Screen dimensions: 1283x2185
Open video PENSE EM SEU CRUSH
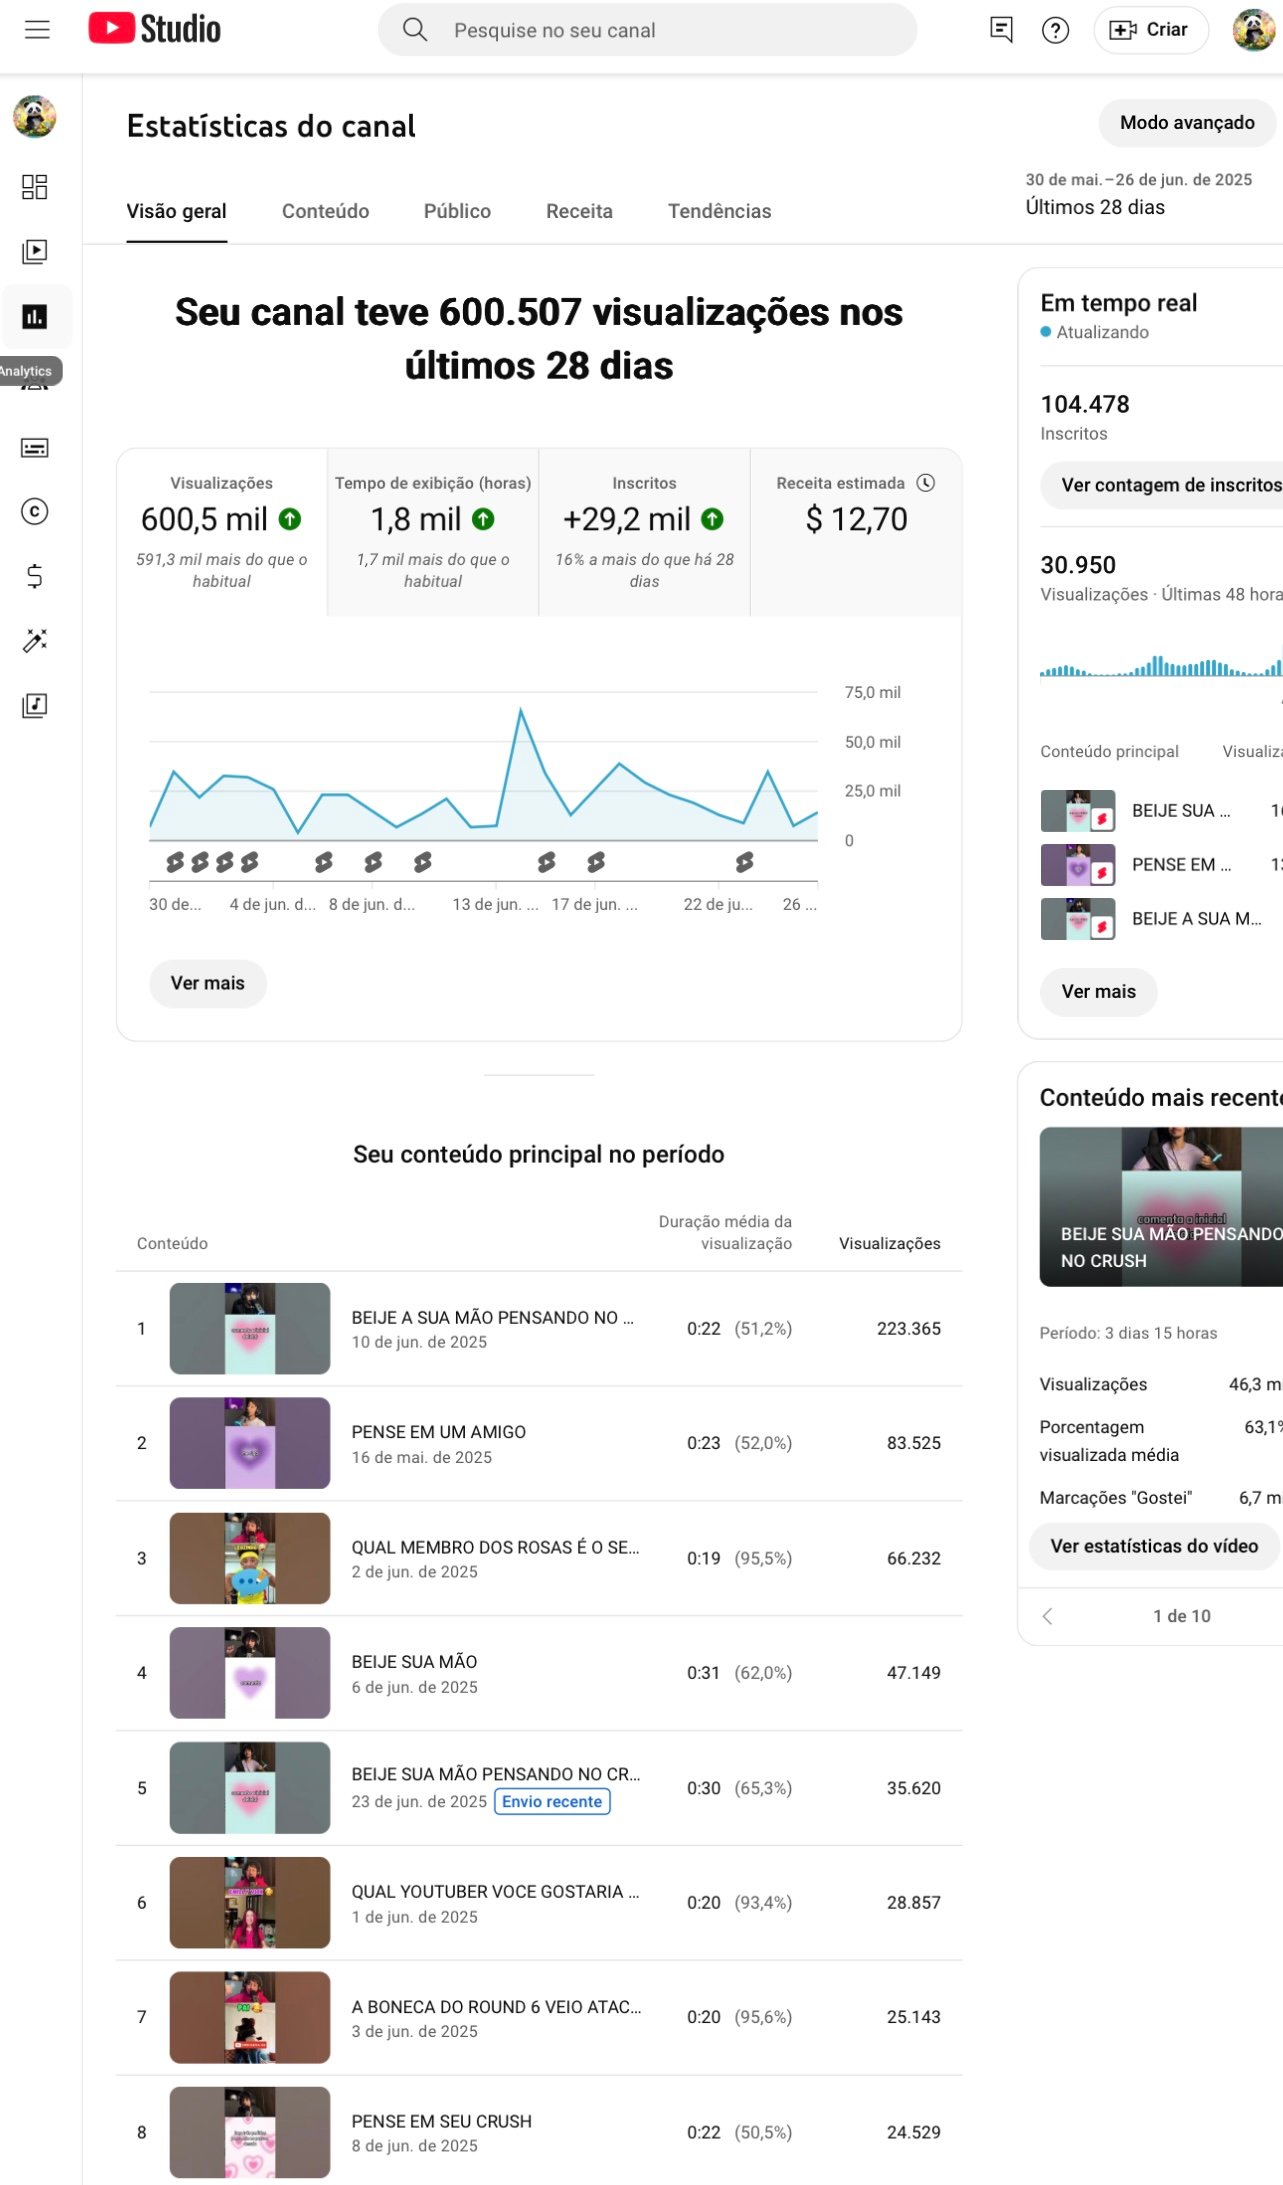click(441, 2122)
